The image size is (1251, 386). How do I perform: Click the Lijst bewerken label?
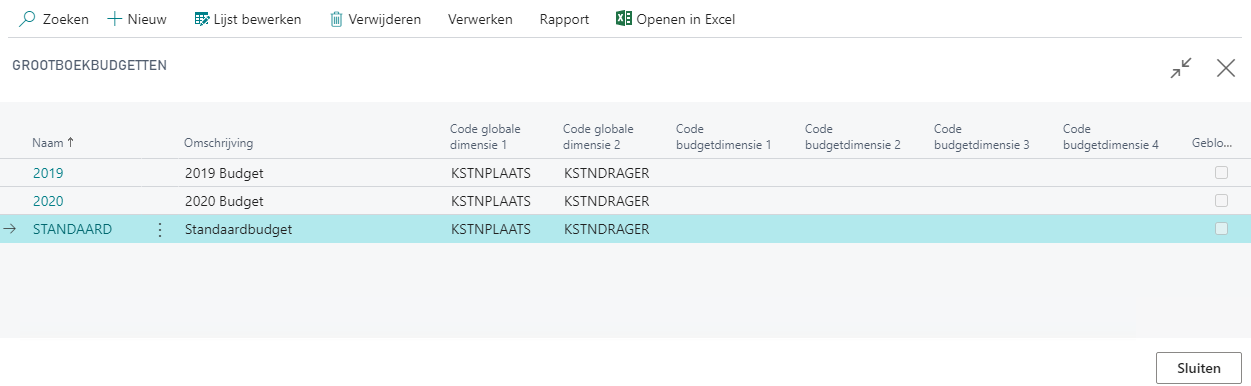pyautogui.click(x=257, y=19)
